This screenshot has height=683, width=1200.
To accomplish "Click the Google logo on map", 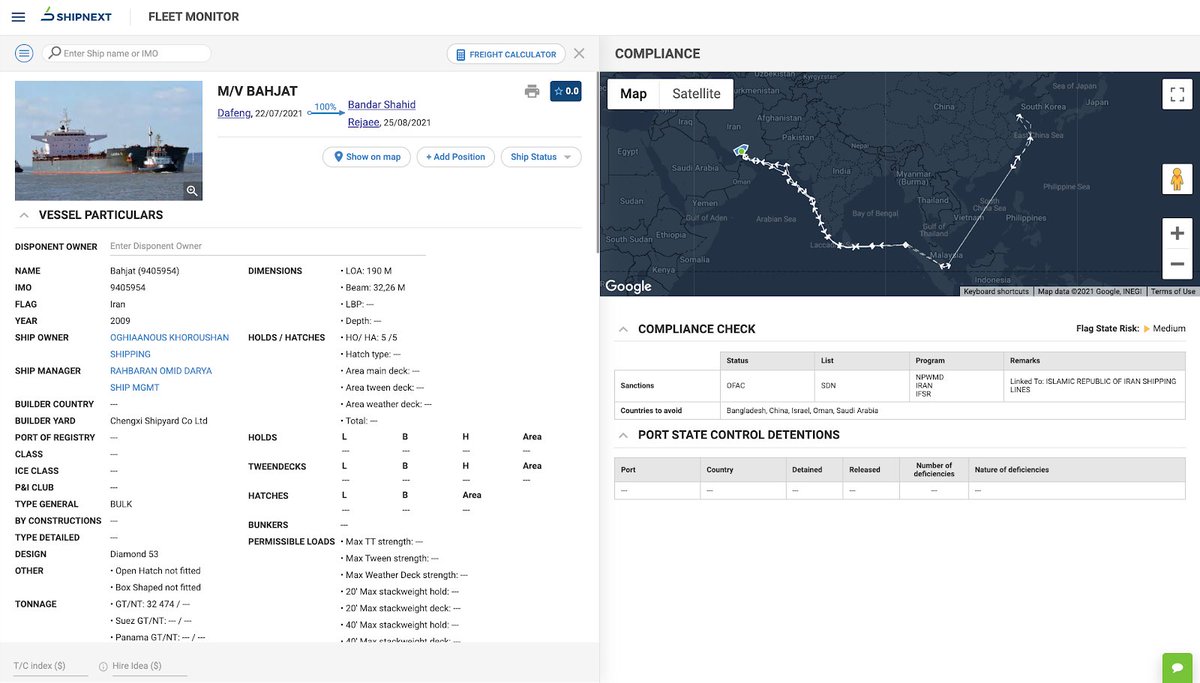I will click(628, 286).
